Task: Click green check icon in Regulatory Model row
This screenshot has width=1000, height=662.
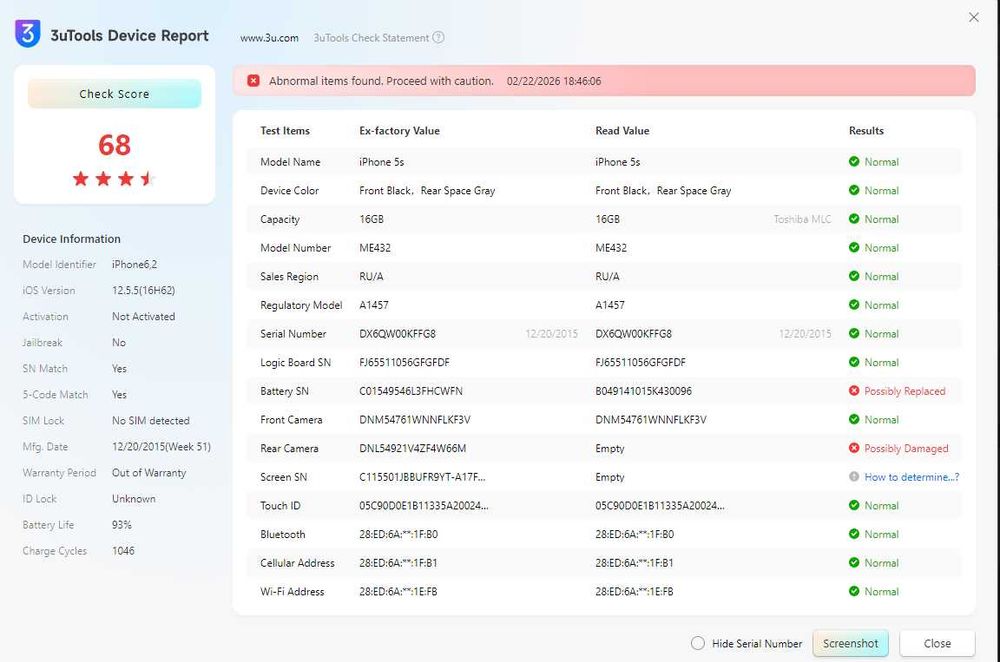Action: (854, 305)
